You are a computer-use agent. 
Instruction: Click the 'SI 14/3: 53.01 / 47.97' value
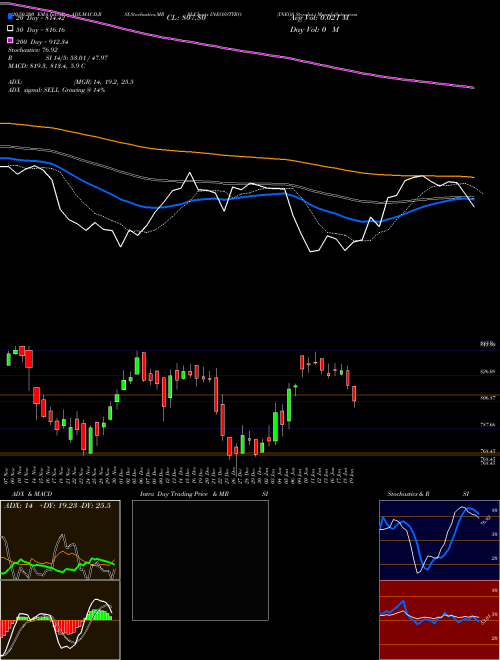(77, 58)
